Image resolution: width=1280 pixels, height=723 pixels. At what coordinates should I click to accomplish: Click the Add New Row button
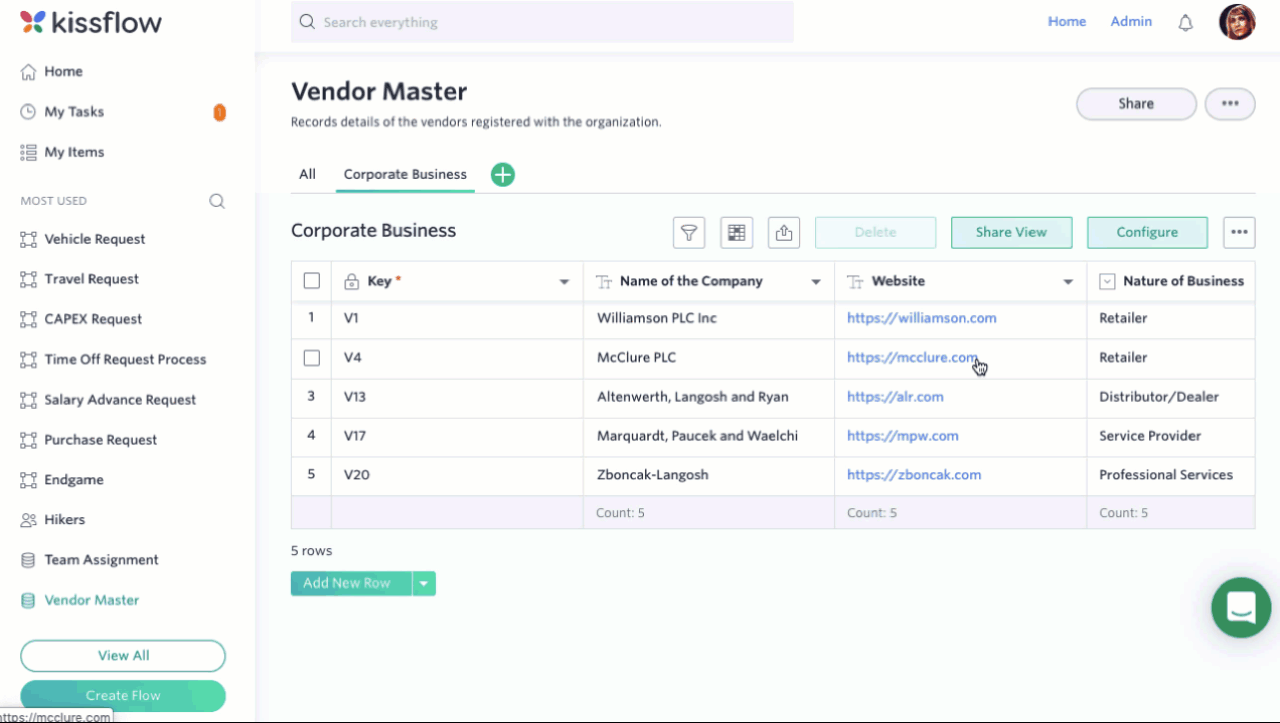coord(351,583)
